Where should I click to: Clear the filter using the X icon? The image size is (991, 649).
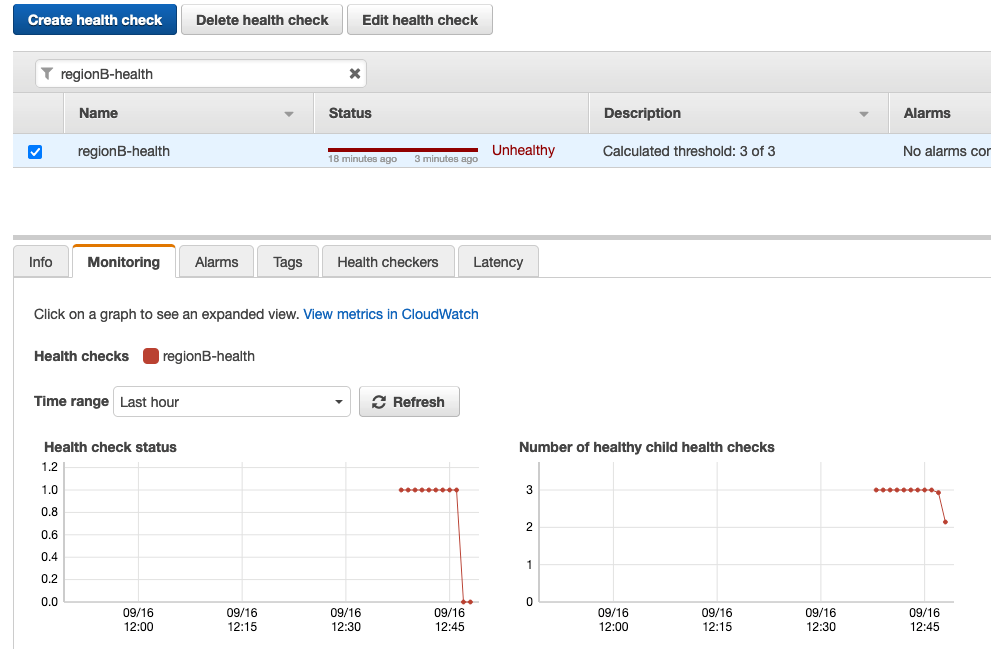tap(355, 73)
